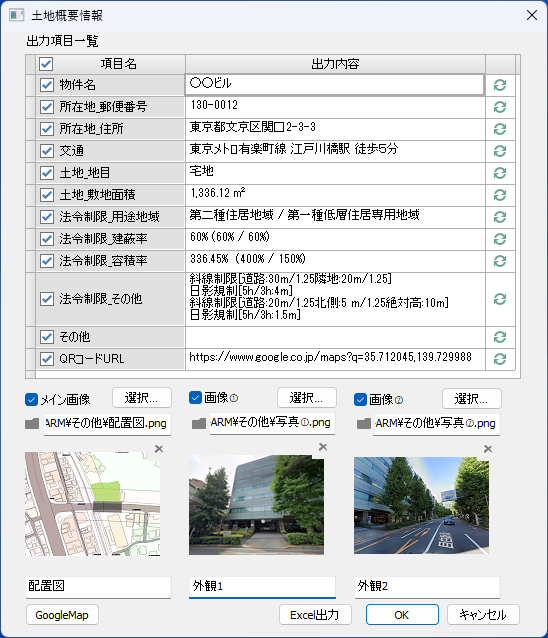Image resolution: width=548 pixels, height=638 pixels.
Task: Refresh the 法令制限_建蔽率 row value
Action: point(500,239)
